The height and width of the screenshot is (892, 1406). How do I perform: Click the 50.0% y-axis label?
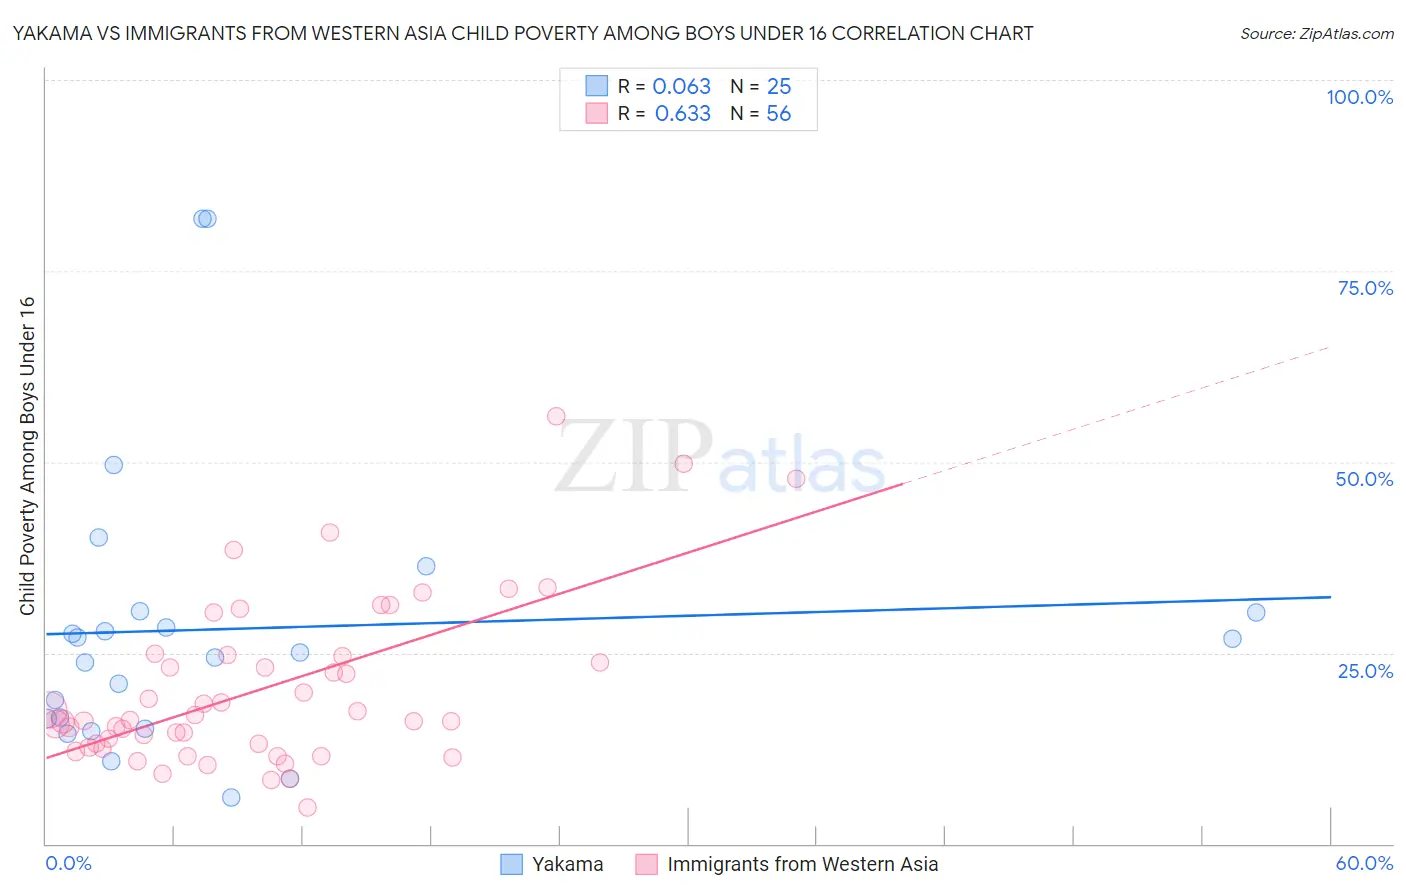[x=1364, y=479]
